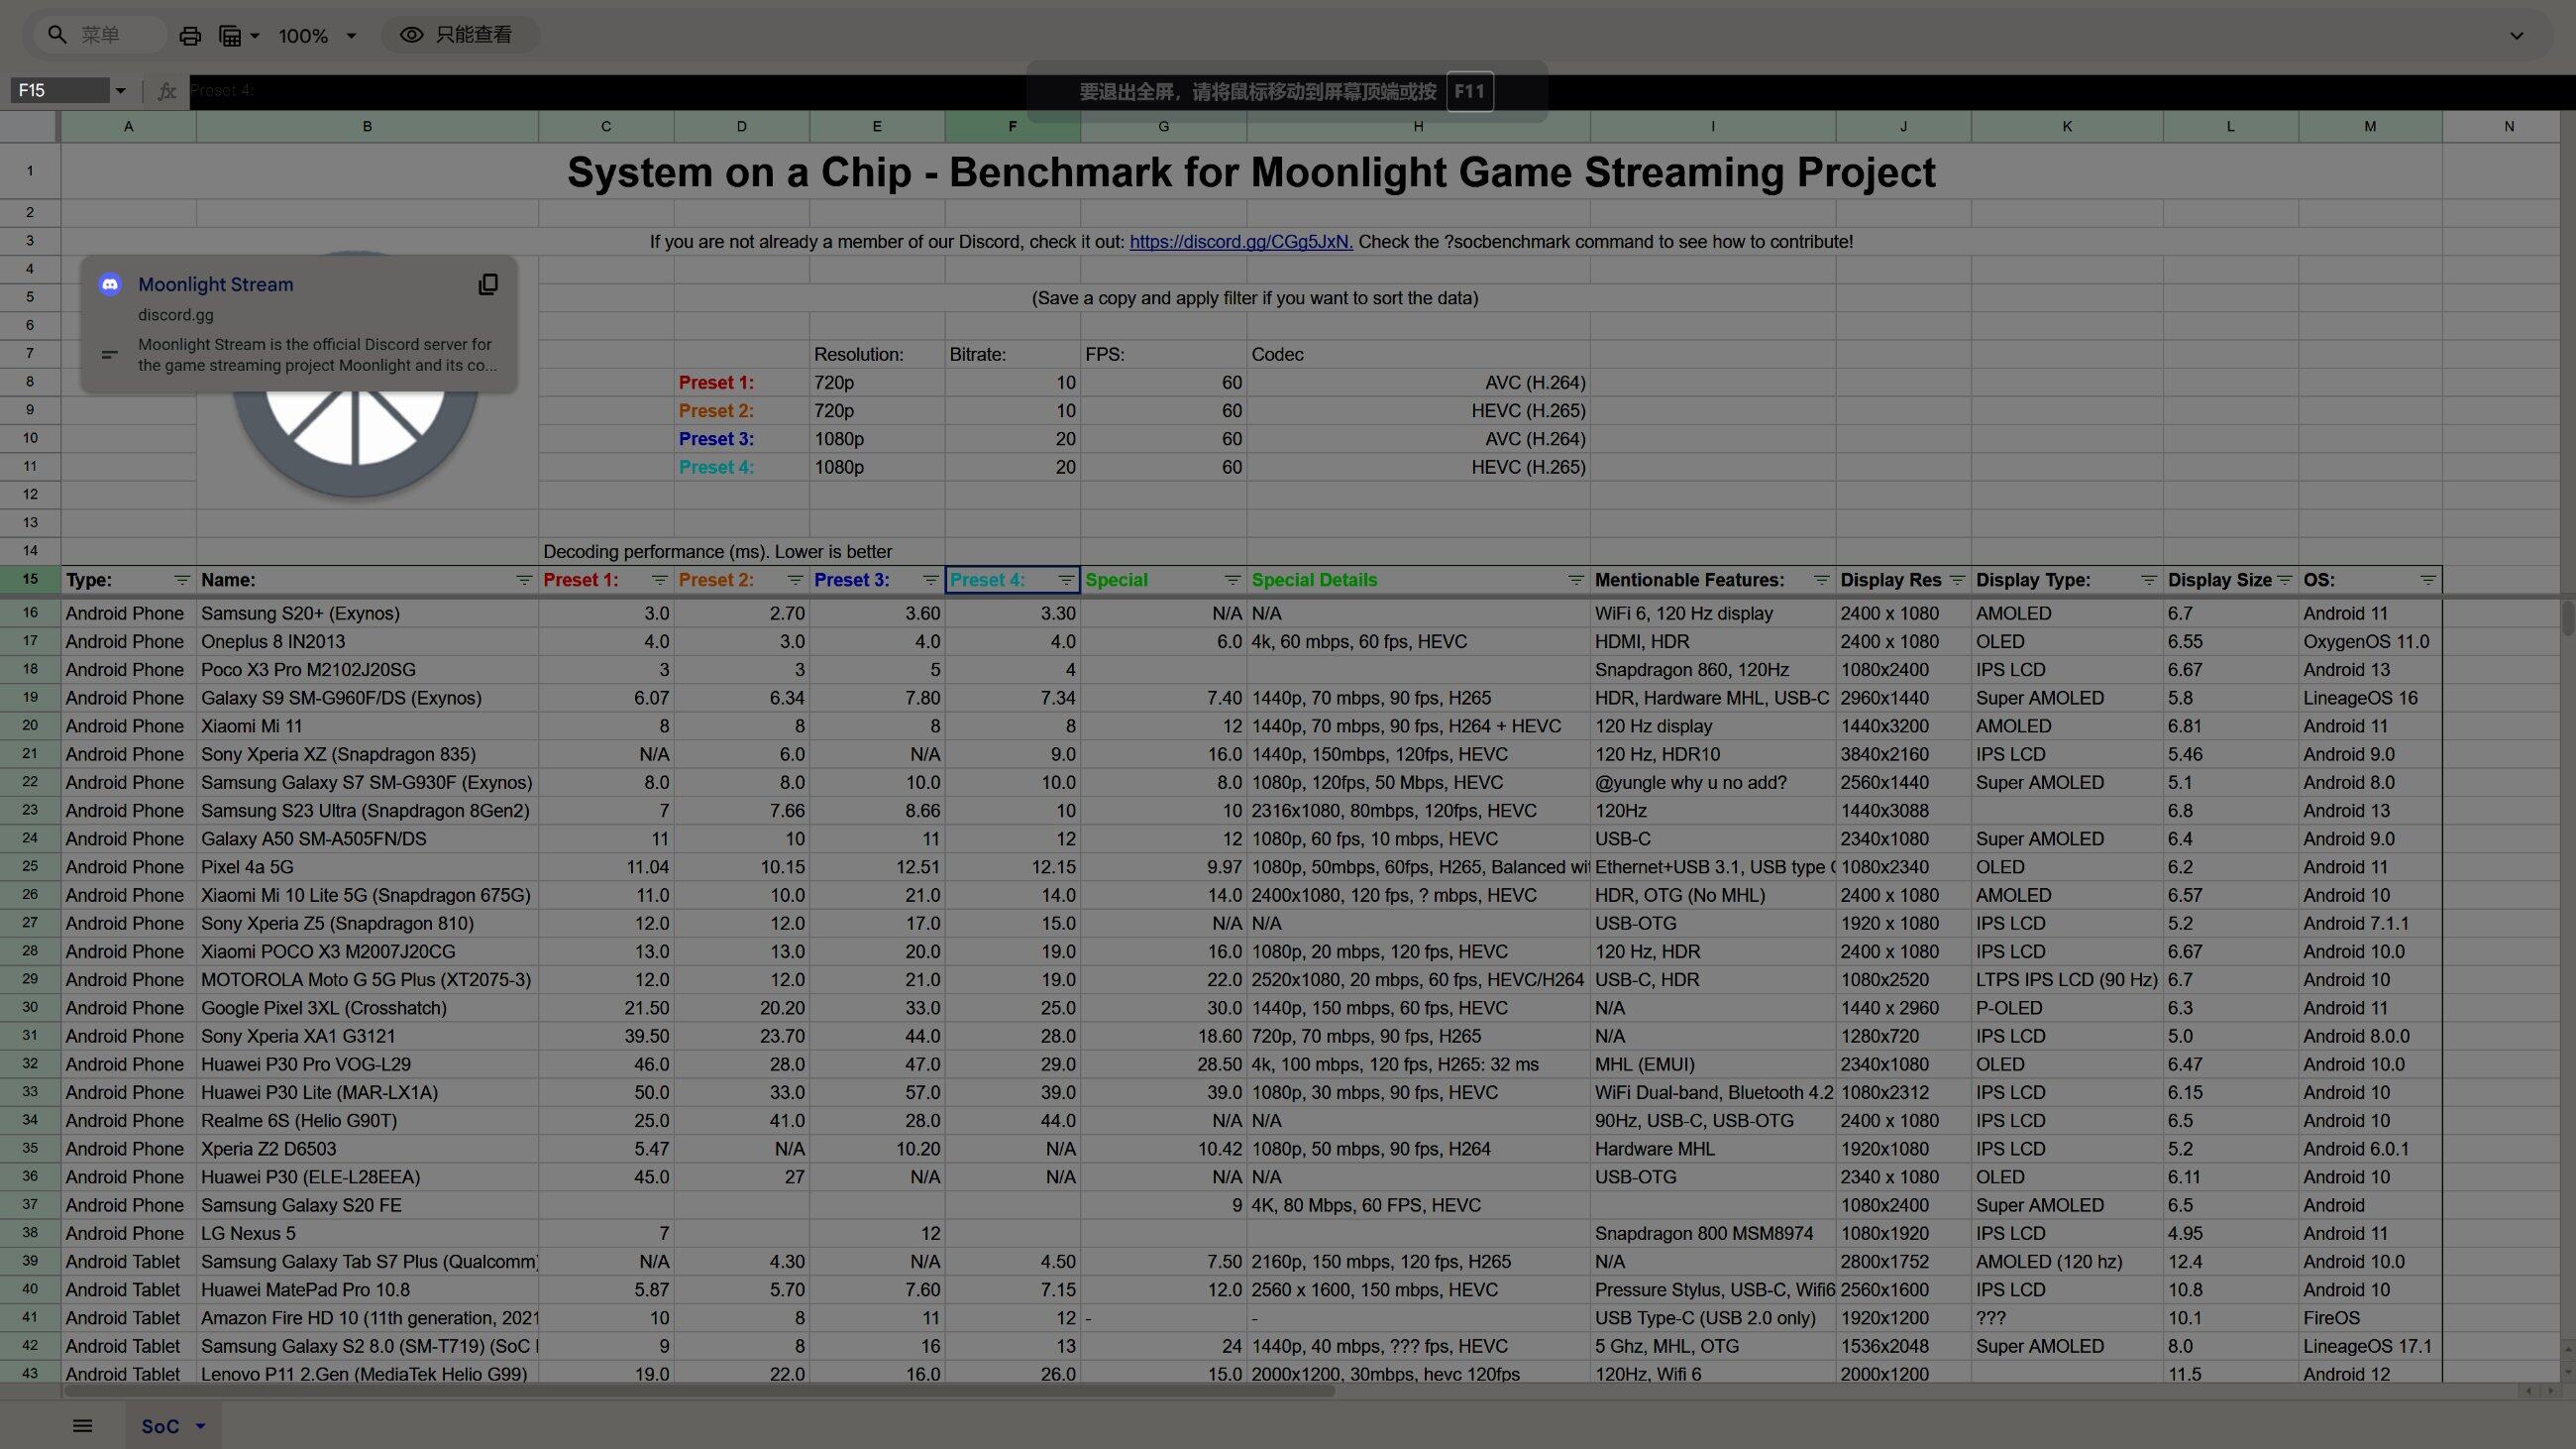
Task: Click the print icon in toolbar
Action: tap(190, 36)
